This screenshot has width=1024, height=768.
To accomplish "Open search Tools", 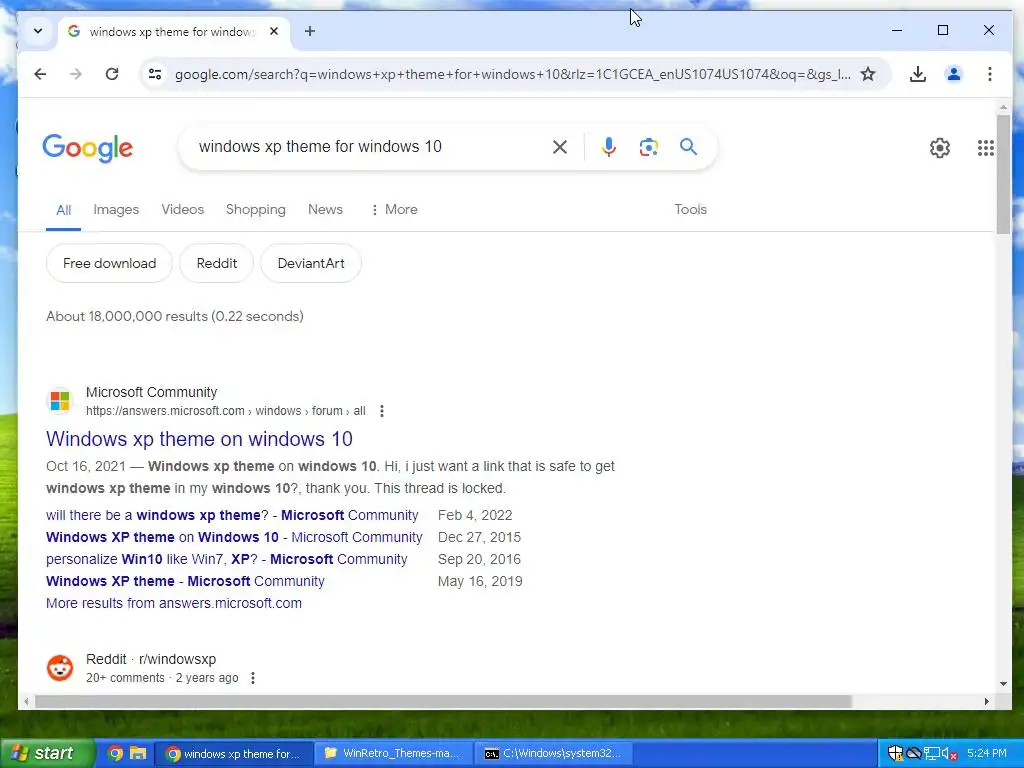I will point(690,210).
